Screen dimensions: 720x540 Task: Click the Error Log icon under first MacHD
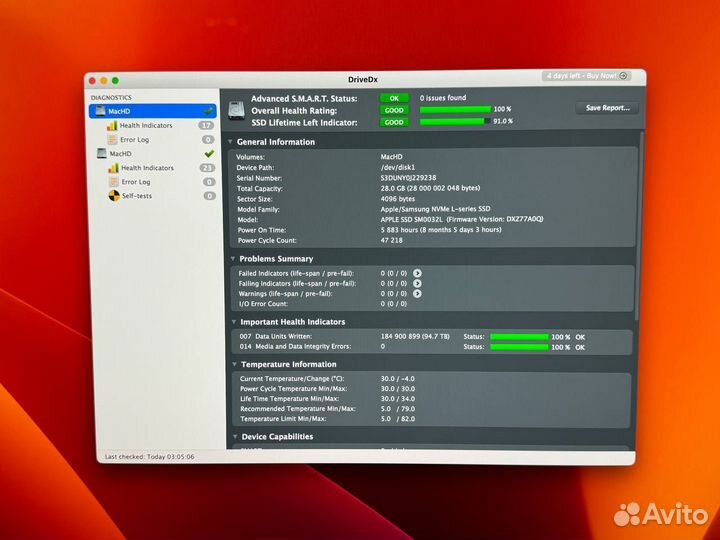click(x=113, y=140)
